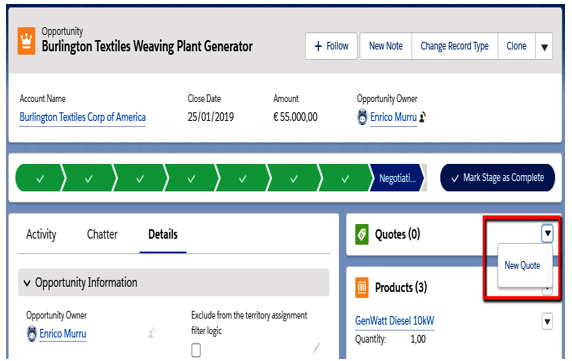This screenshot has height=361, width=572.
Task: Open more actions dropdown next to Clone
Action: pos(544,46)
